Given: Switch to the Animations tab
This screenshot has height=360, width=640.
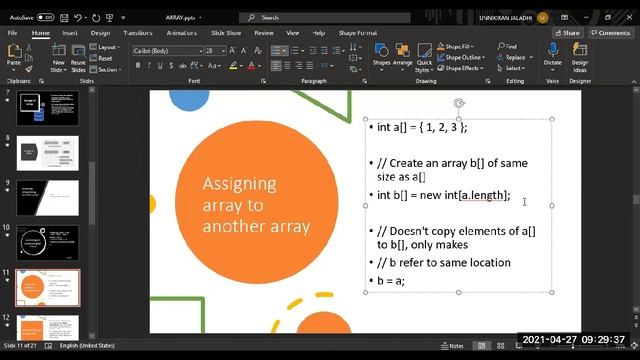Looking at the screenshot, I should pyautogui.click(x=182, y=33).
